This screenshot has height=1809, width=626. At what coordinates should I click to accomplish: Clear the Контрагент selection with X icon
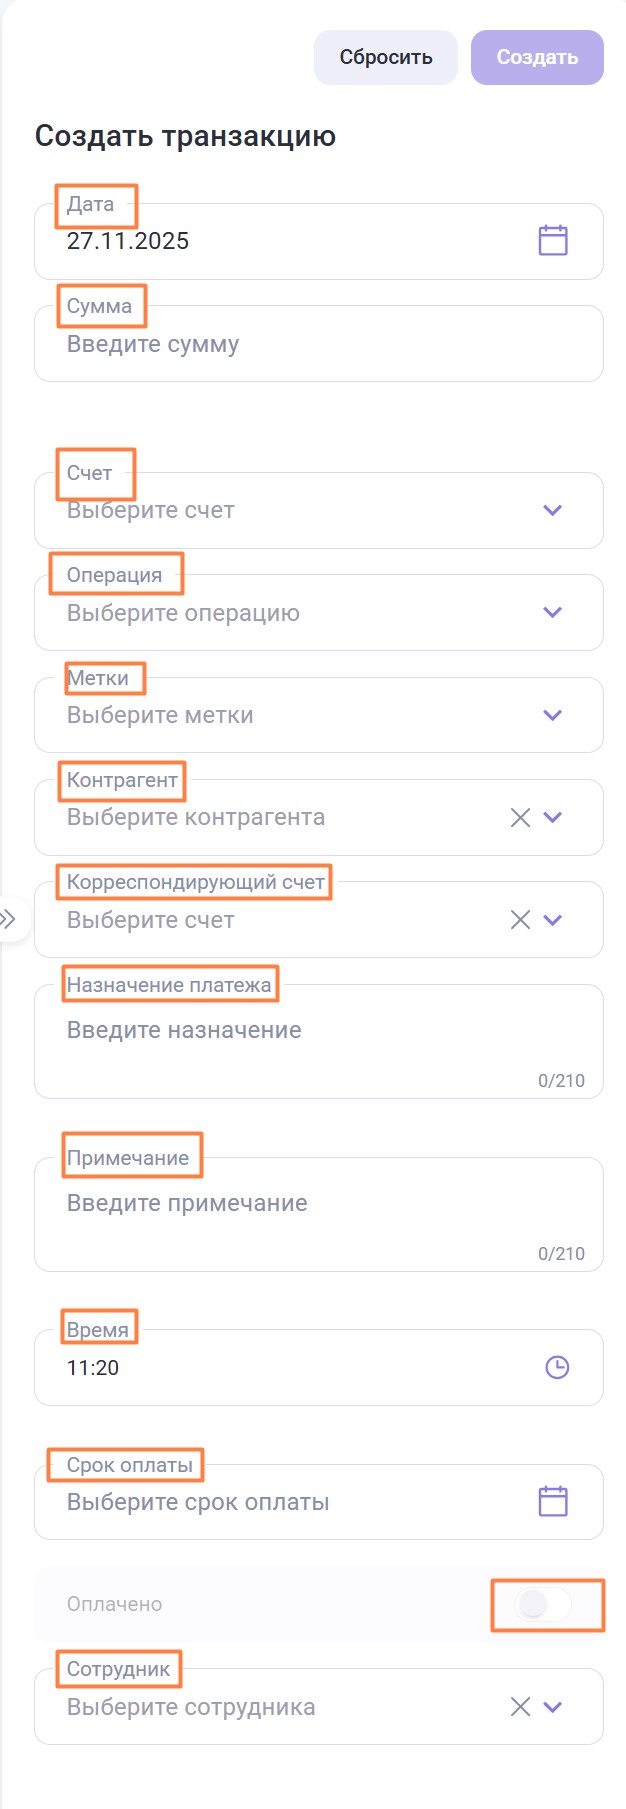click(x=520, y=818)
